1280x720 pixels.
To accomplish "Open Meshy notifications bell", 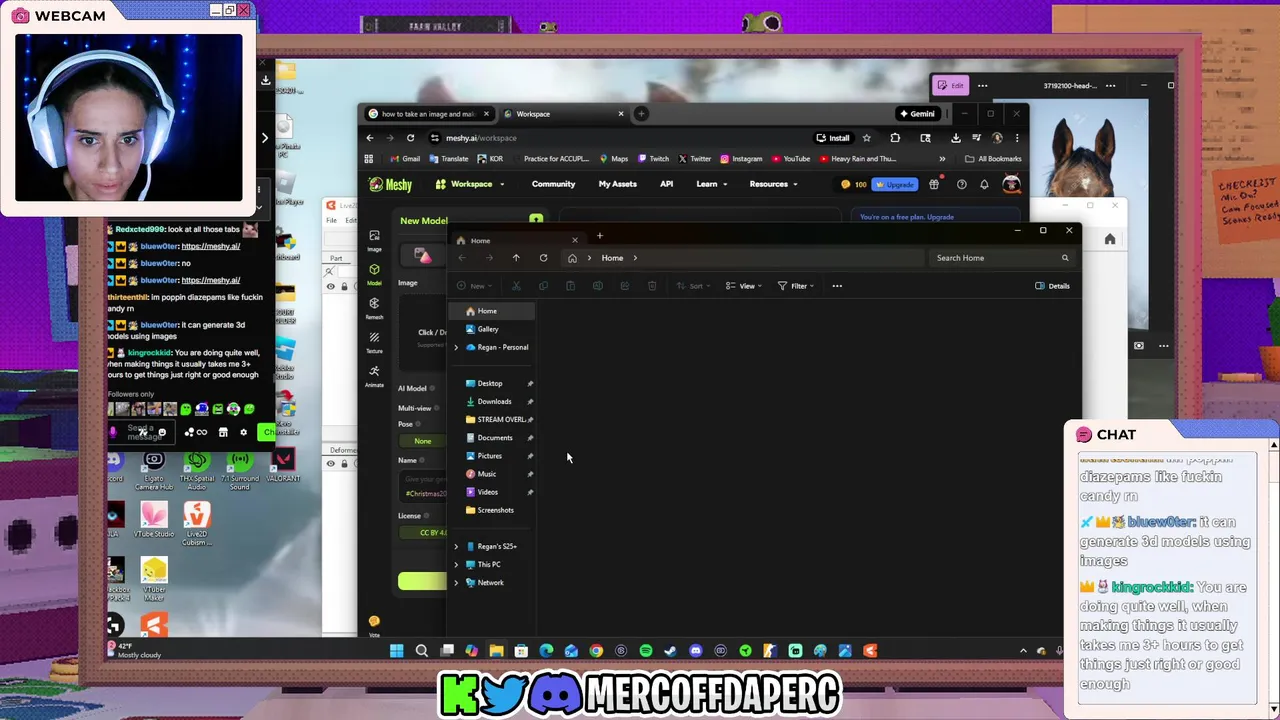I will pyautogui.click(x=984, y=184).
